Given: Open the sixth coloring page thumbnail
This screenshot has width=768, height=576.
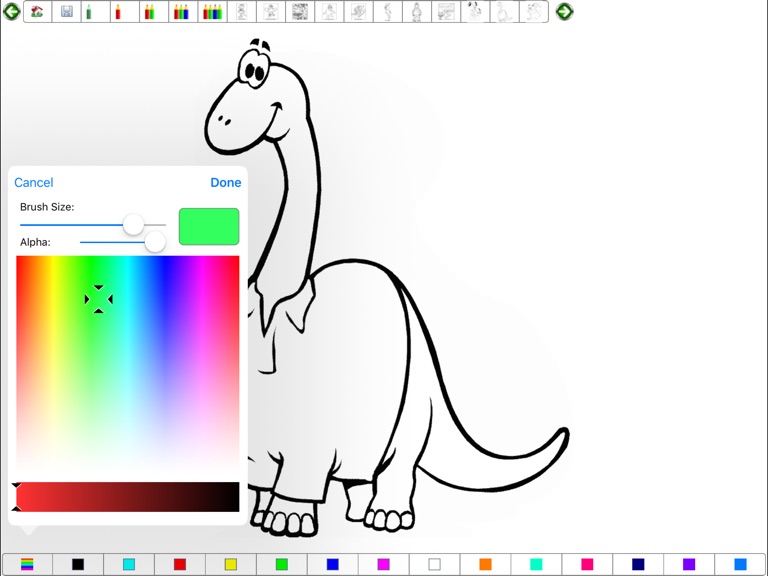Looking at the screenshot, I should 387,11.
